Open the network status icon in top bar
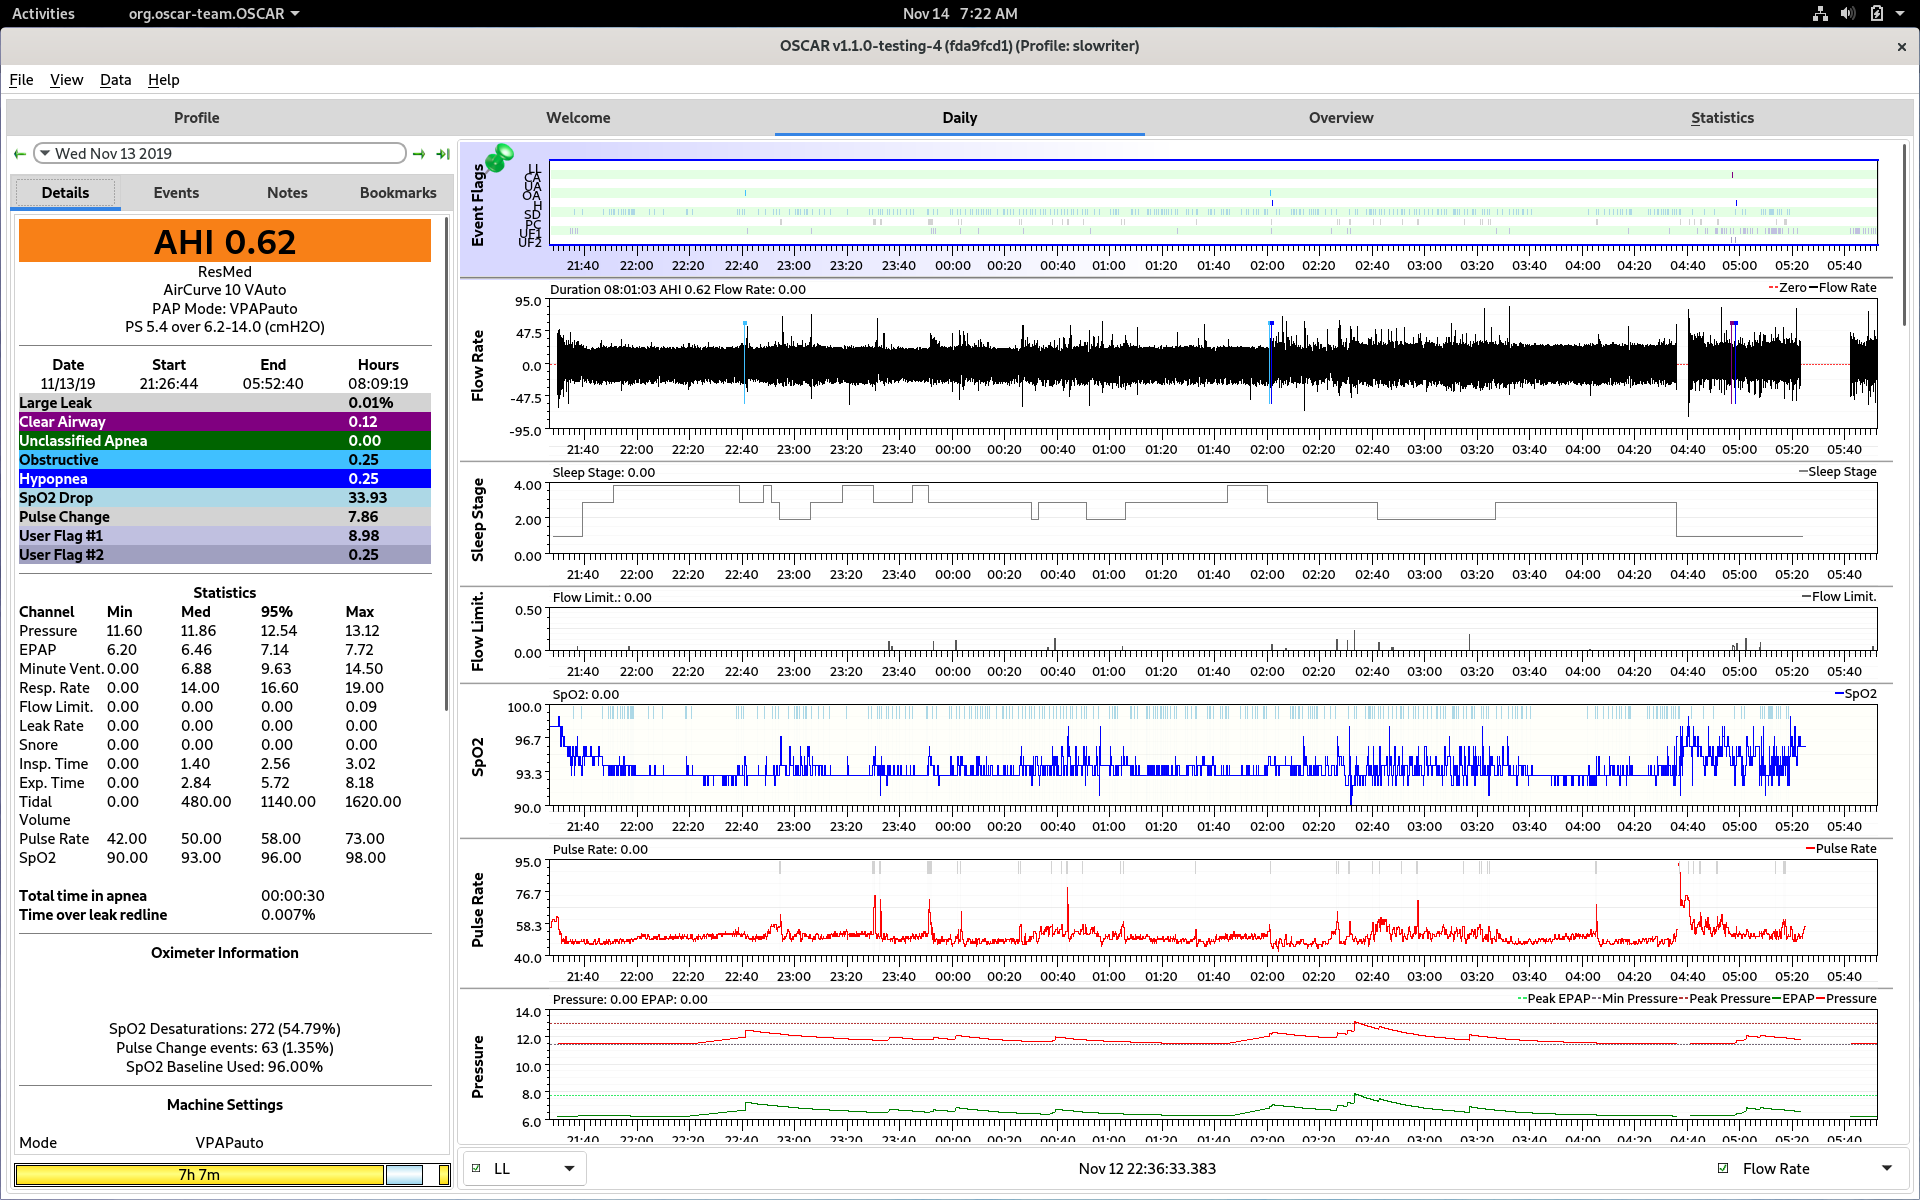1920x1200 pixels. click(x=1820, y=13)
